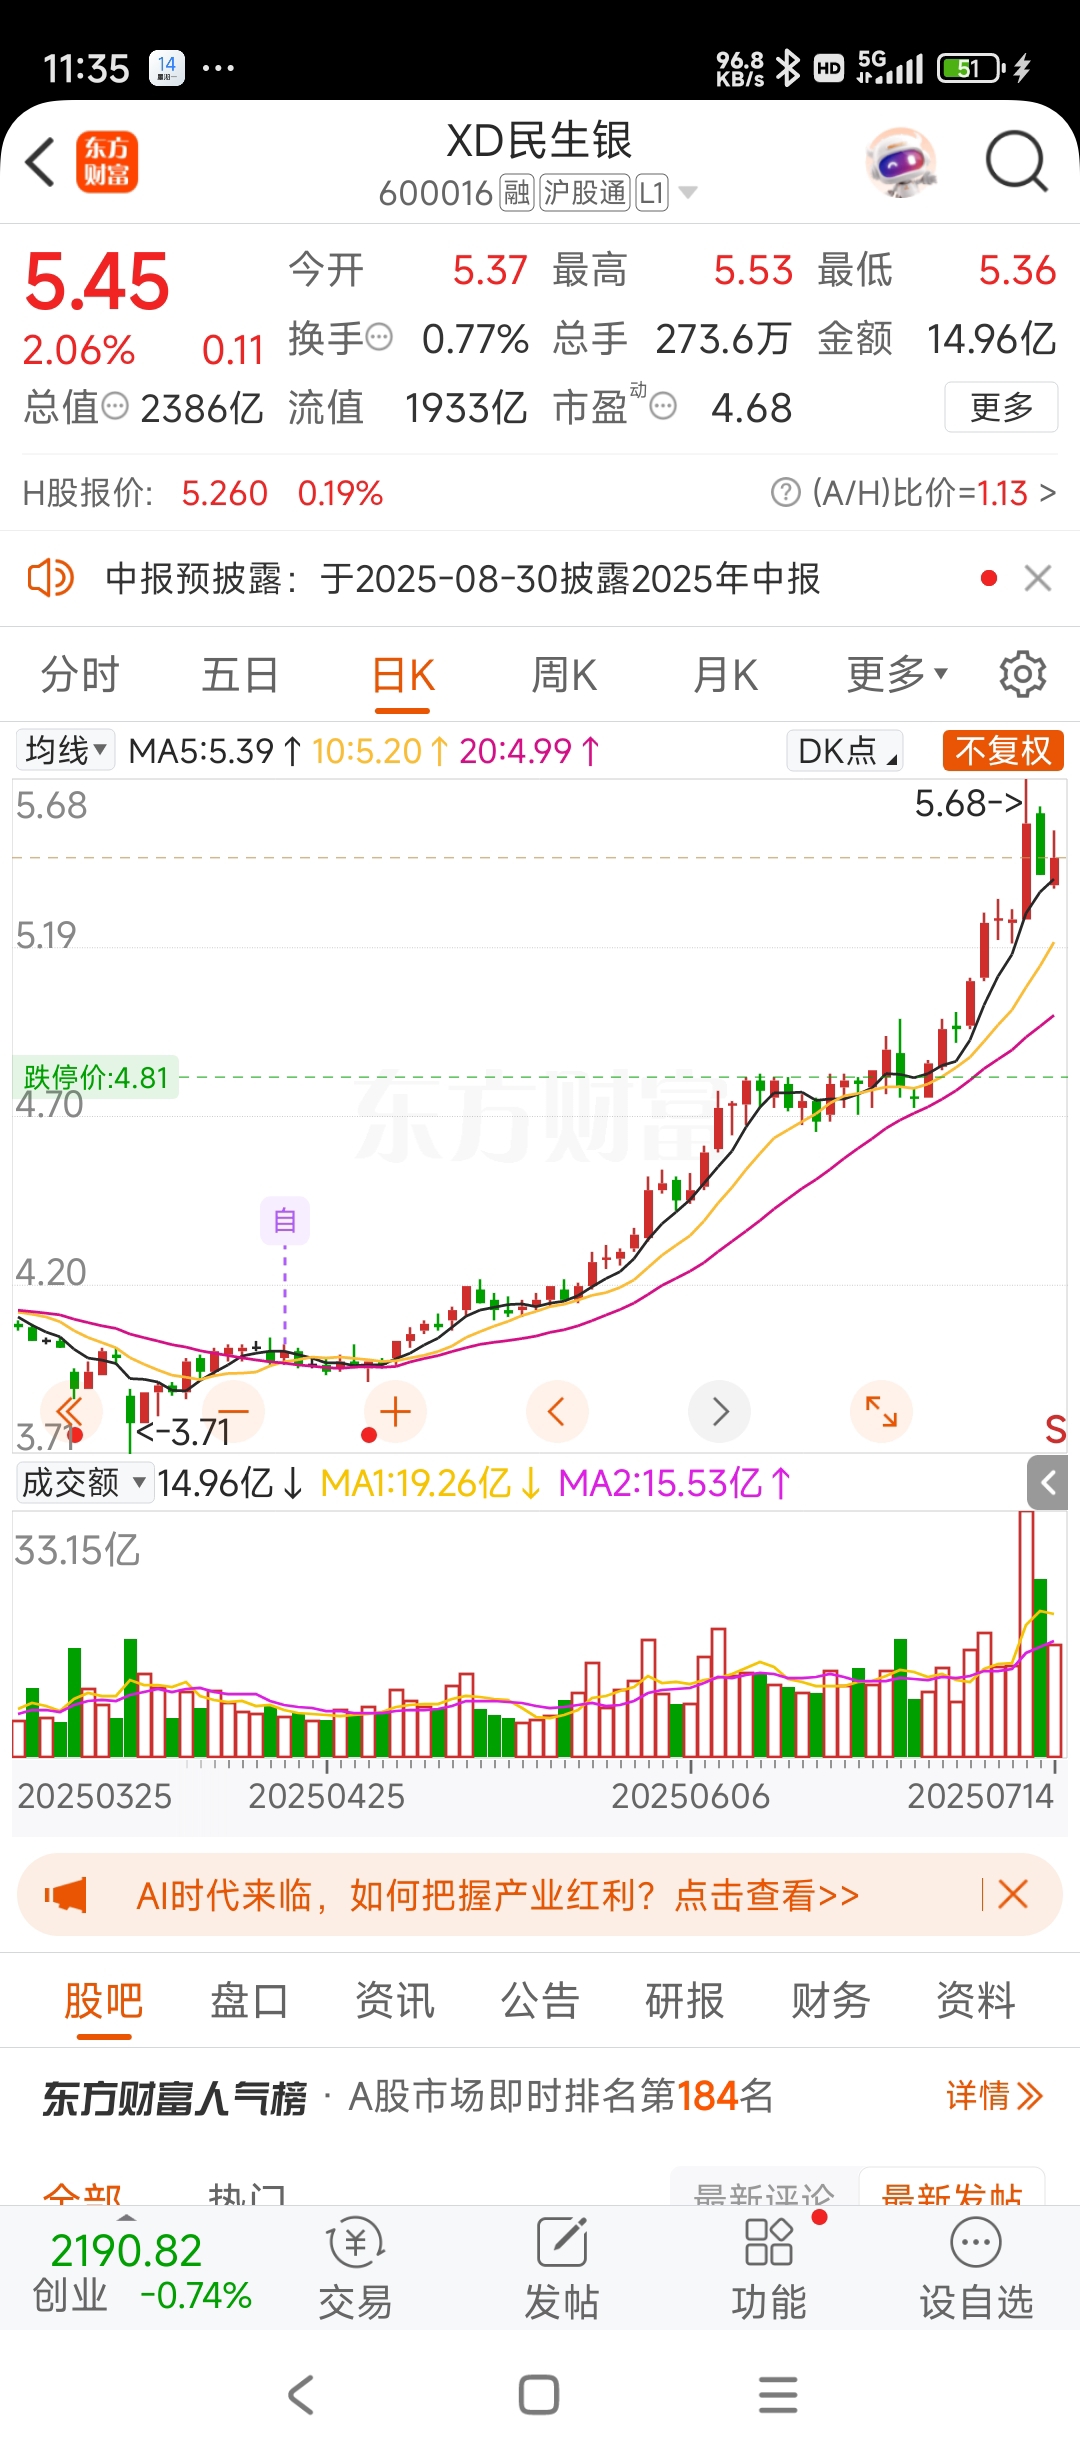Switch to the 五日 chart tab
This screenshot has height=2460, width=1080.
coord(240,675)
